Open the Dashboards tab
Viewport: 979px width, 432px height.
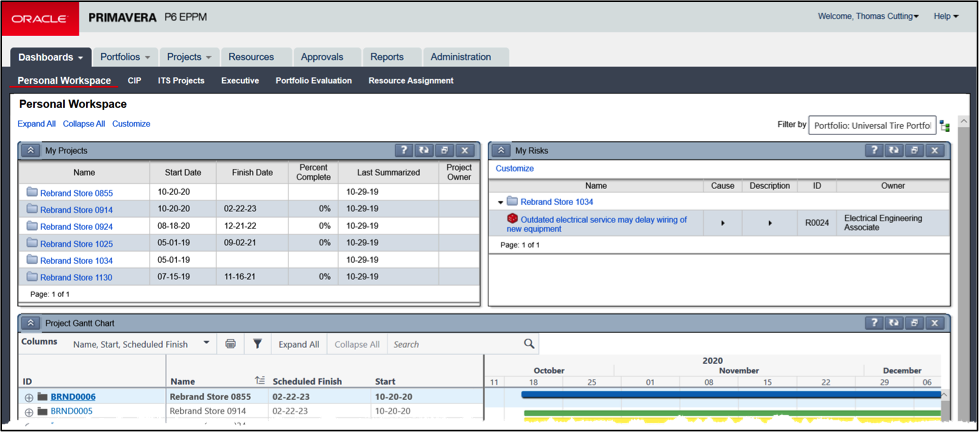(x=51, y=57)
